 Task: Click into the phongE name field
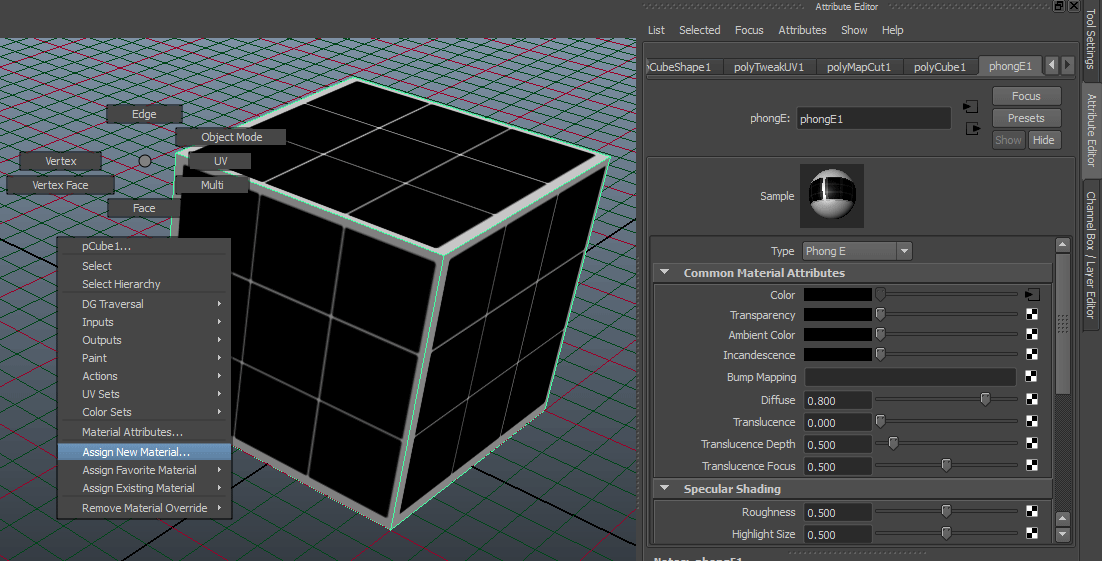873,118
